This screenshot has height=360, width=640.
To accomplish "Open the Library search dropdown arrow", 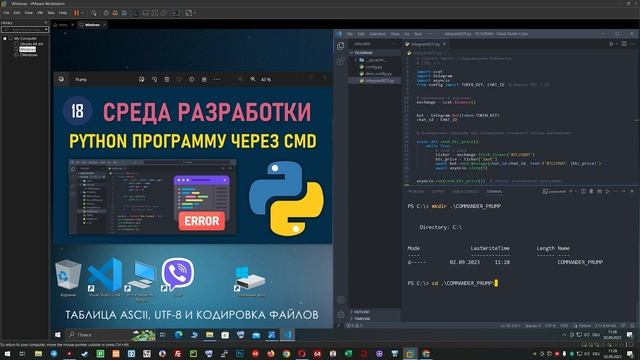I will click(46, 29).
